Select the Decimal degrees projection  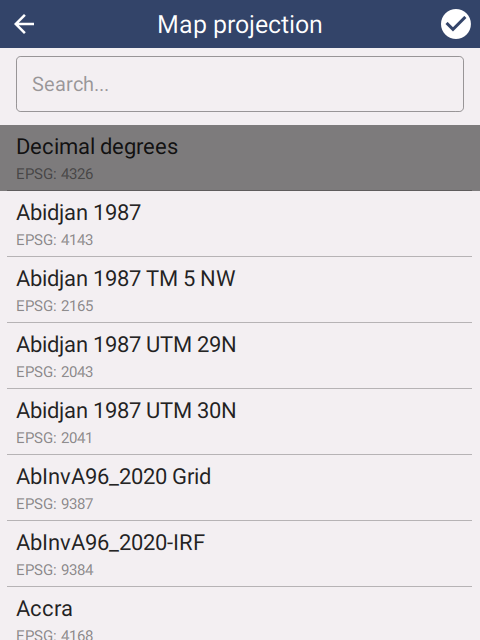pyautogui.click(x=240, y=158)
